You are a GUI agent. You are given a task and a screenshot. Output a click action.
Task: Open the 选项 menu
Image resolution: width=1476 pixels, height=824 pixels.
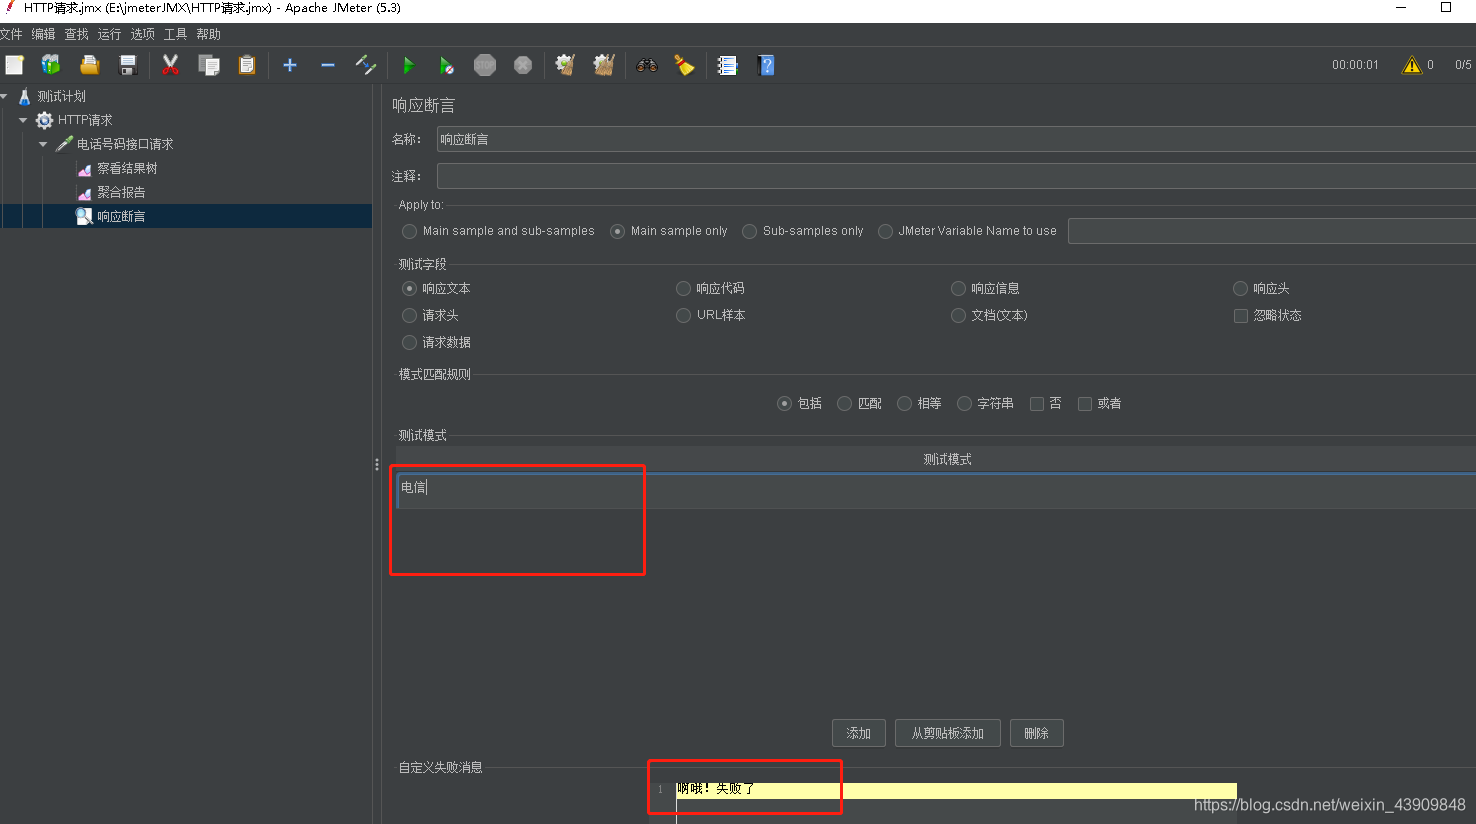[x=142, y=34]
